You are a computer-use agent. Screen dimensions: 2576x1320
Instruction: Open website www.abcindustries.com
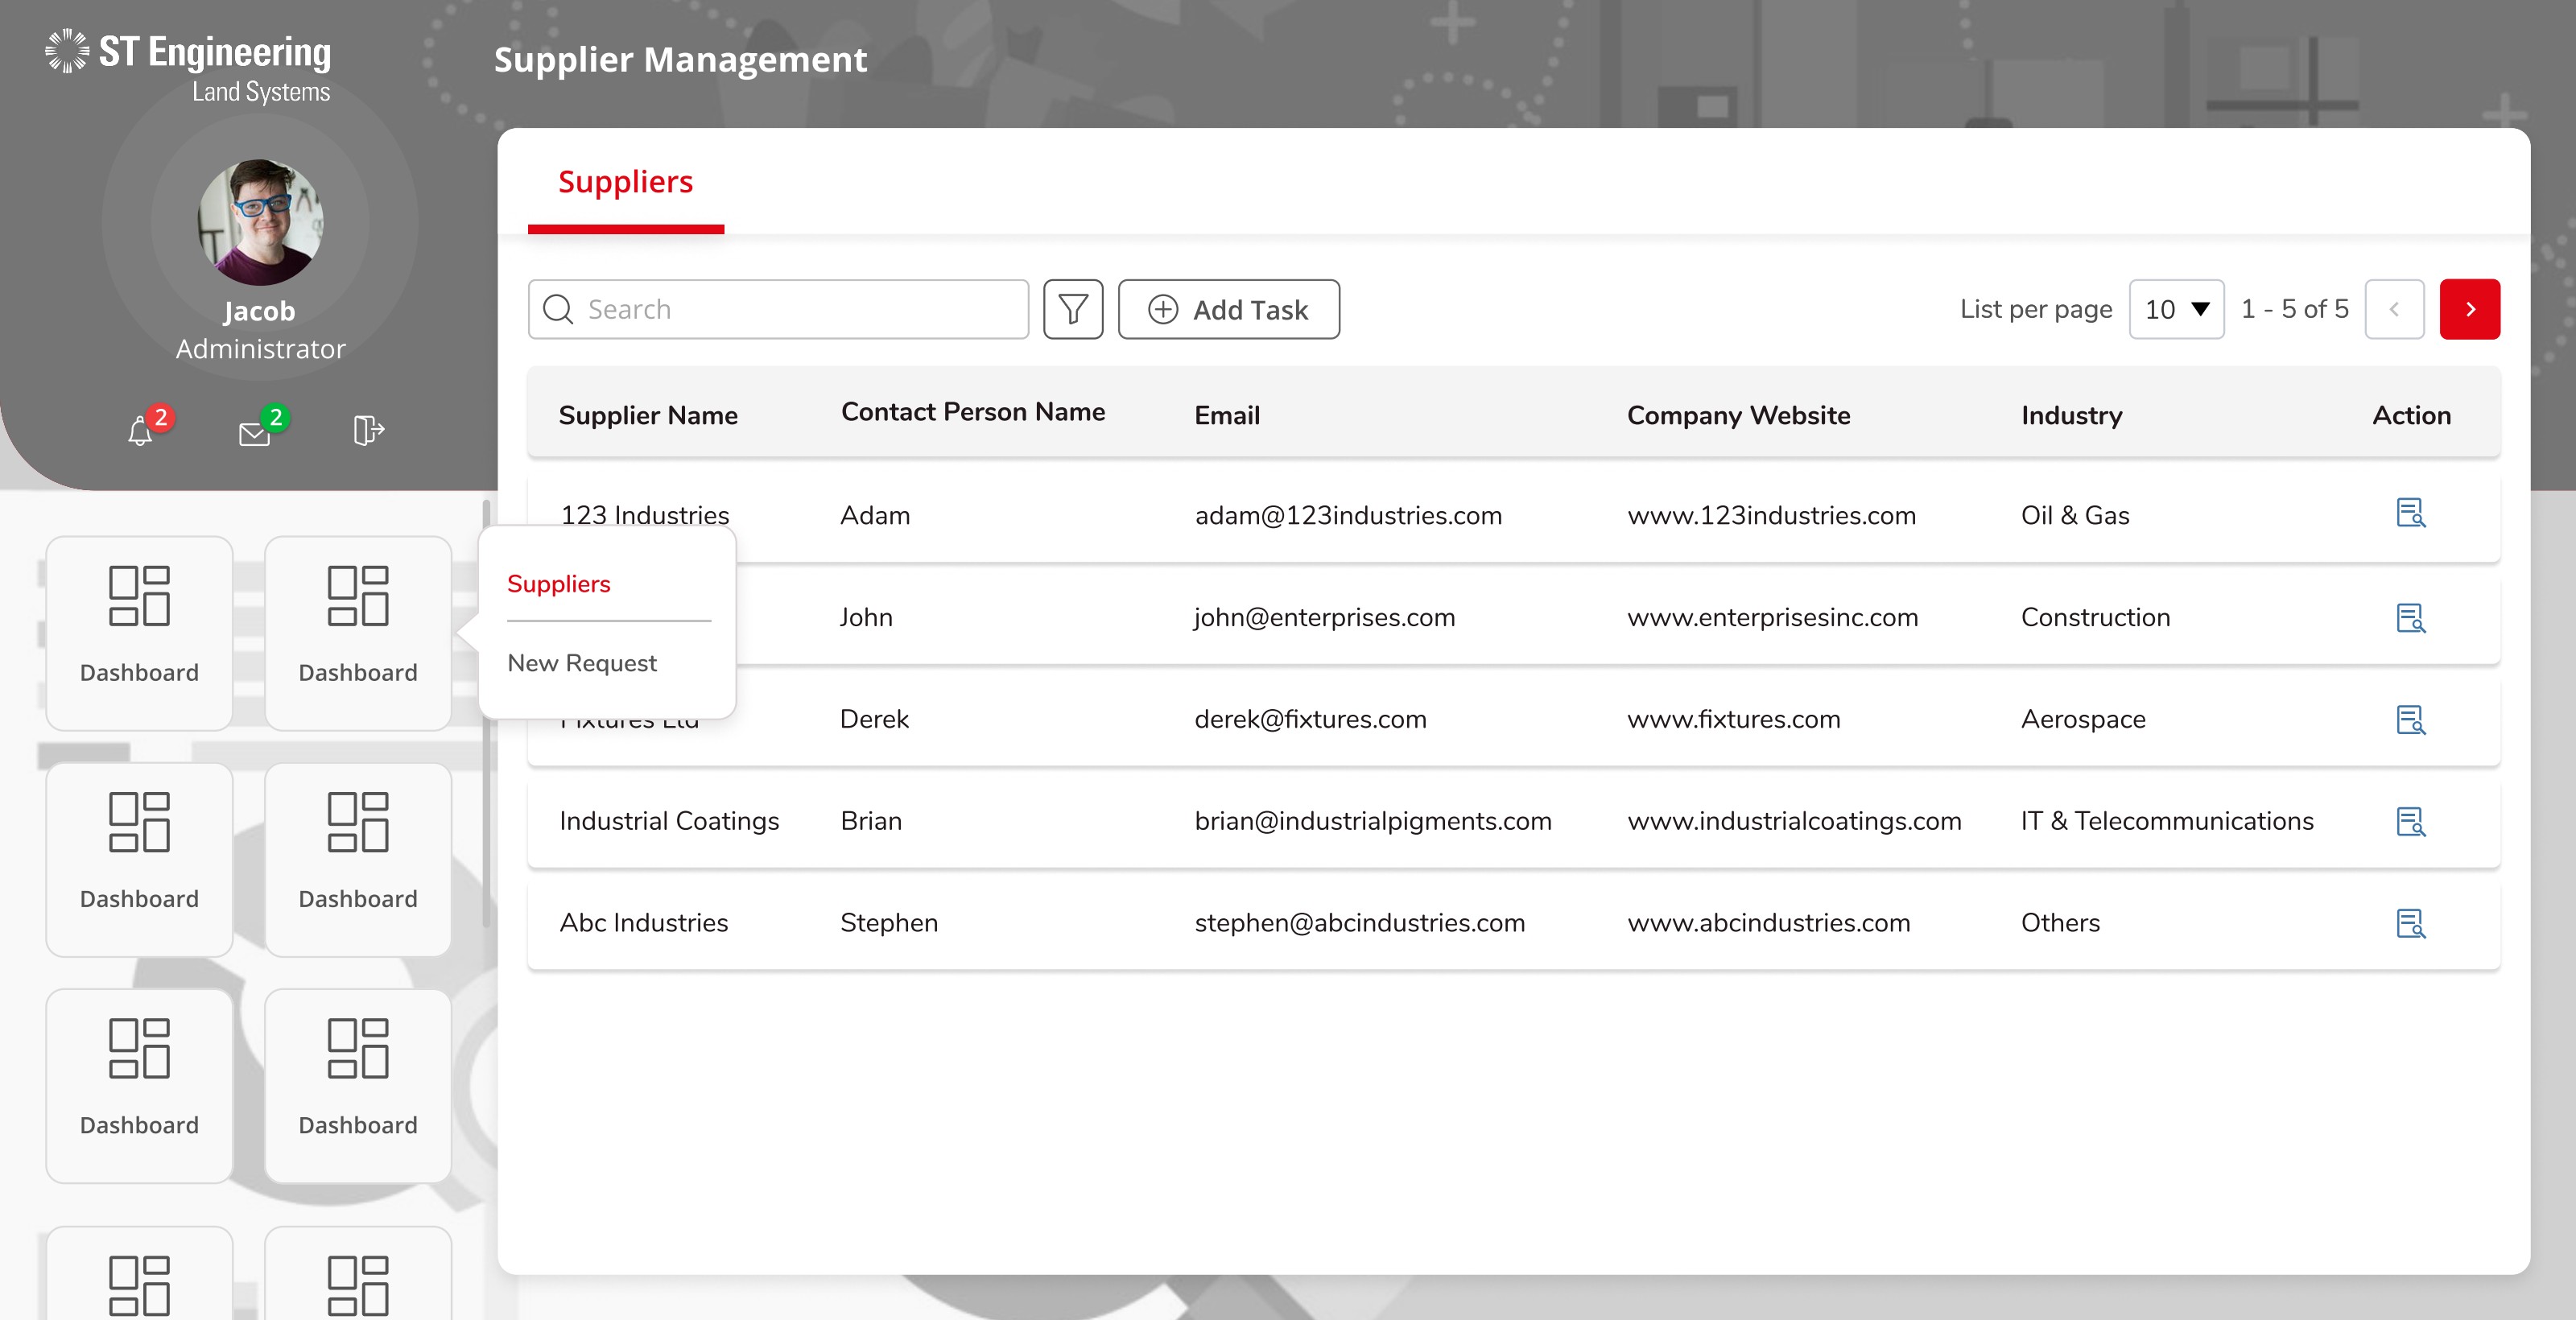(x=1768, y=923)
